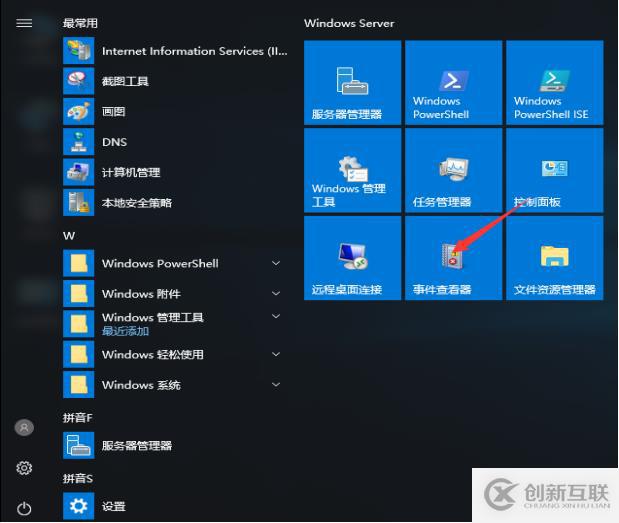Open the 任务管理器 tile
Screen dimensions: 619x523
click(454, 170)
